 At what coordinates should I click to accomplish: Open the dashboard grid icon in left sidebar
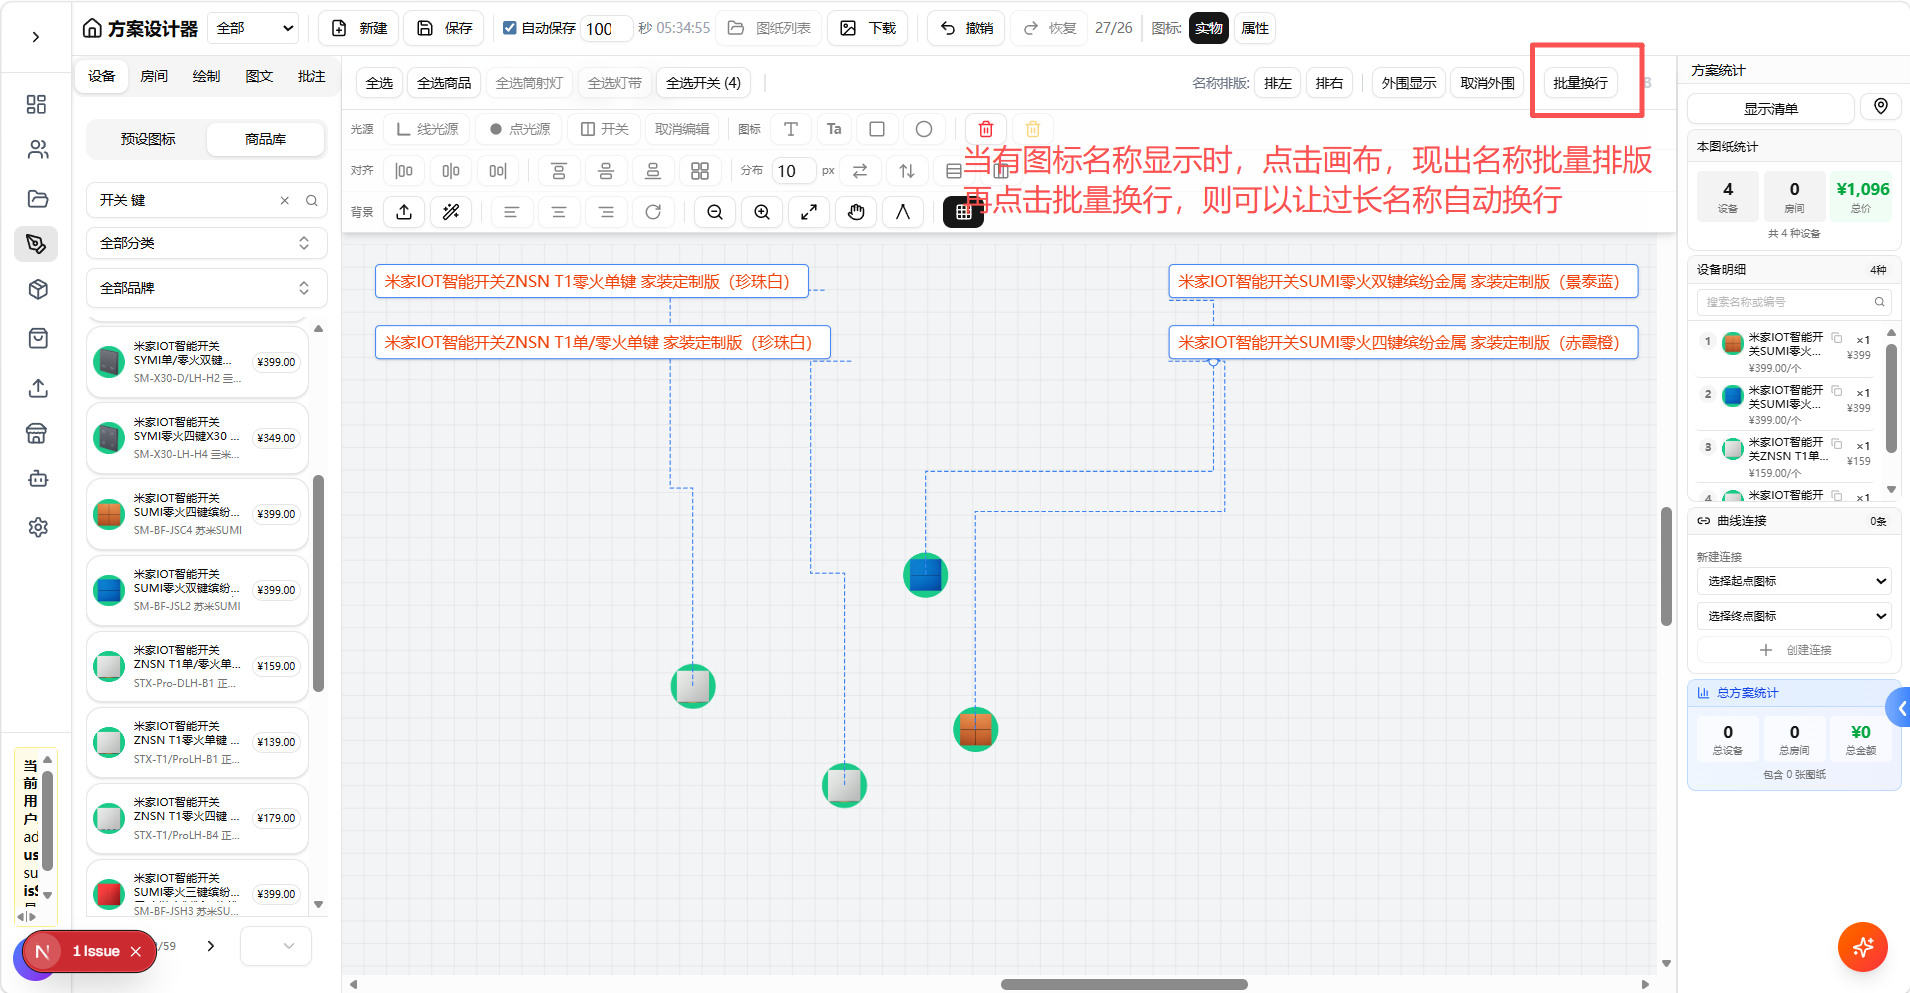pos(37,105)
